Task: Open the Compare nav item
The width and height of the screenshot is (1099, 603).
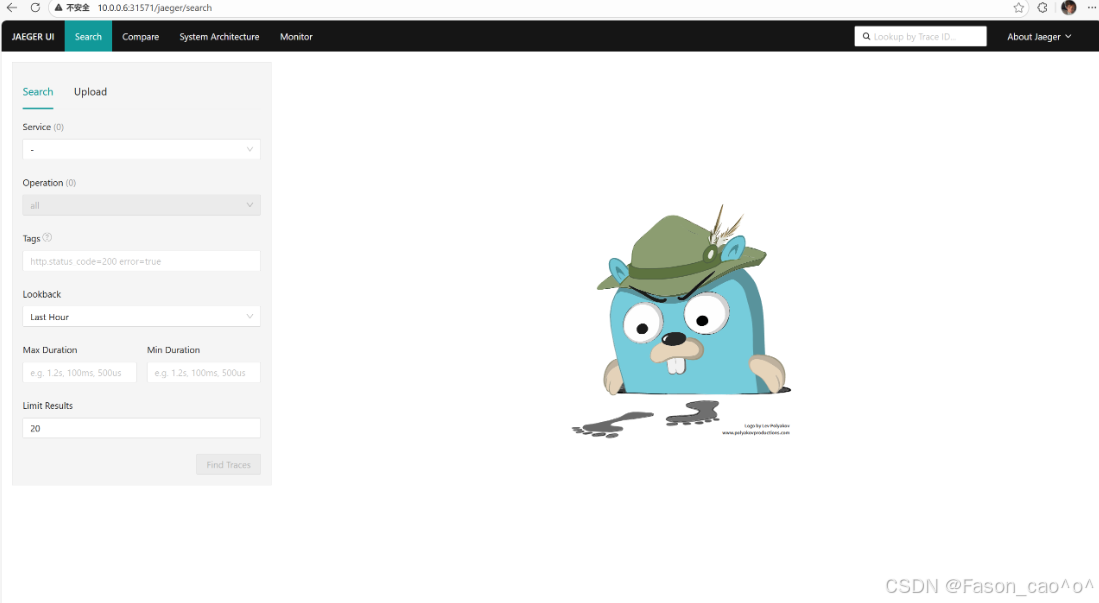Action: (140, 36)
